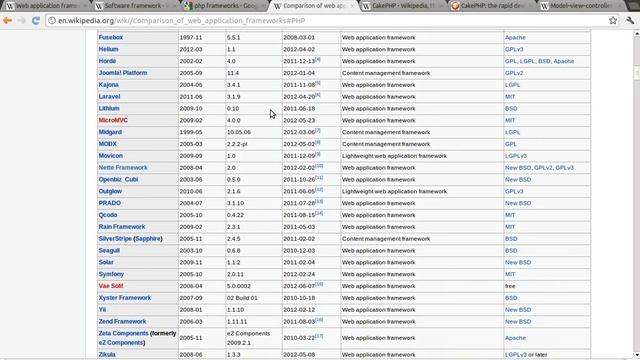Image resolution: width=640 pixels, height=360 pixels.
Task: Open the Lithium framework link
Action: coord(109,108)
